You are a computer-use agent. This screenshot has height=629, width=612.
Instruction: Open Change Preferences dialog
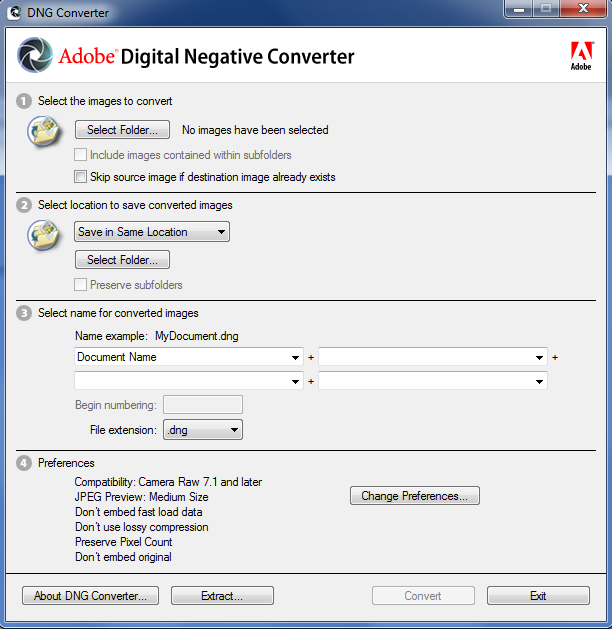[x=415, y=496]
